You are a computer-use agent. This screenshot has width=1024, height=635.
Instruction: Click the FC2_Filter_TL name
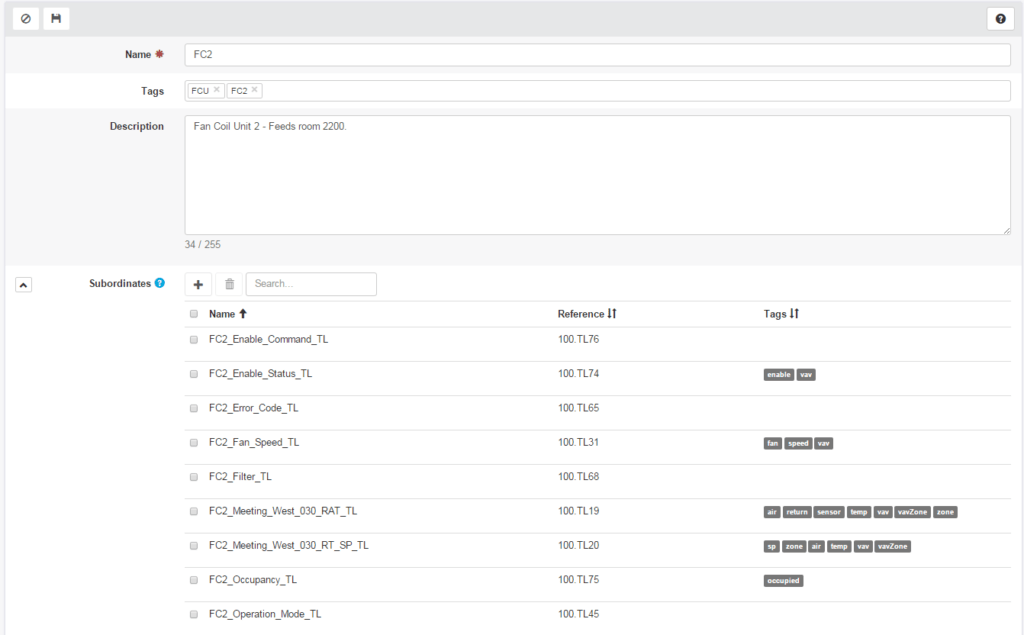[240, 476]
